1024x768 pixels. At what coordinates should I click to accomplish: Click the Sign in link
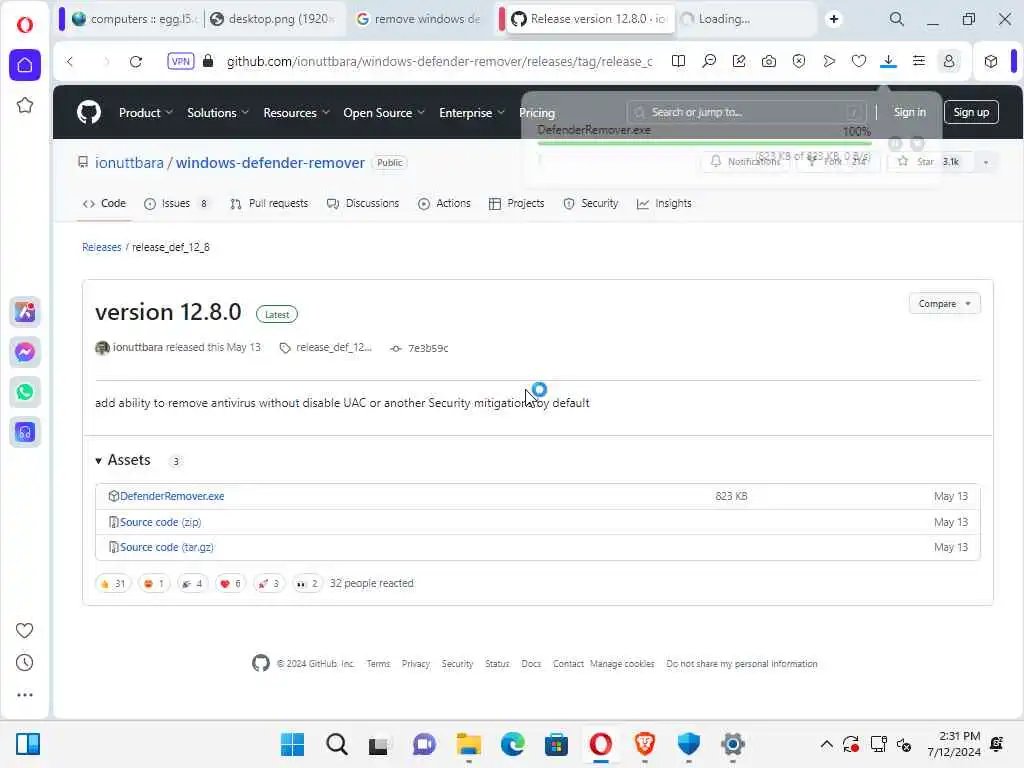(x=909, y=112)
